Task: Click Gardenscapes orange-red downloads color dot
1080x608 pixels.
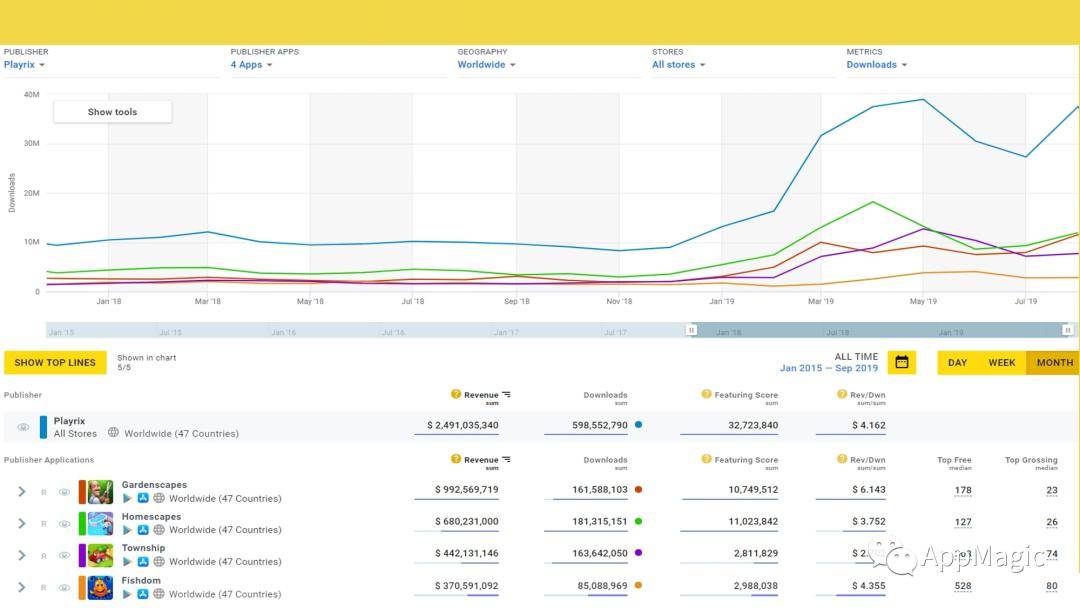Action: click(638, 490)
